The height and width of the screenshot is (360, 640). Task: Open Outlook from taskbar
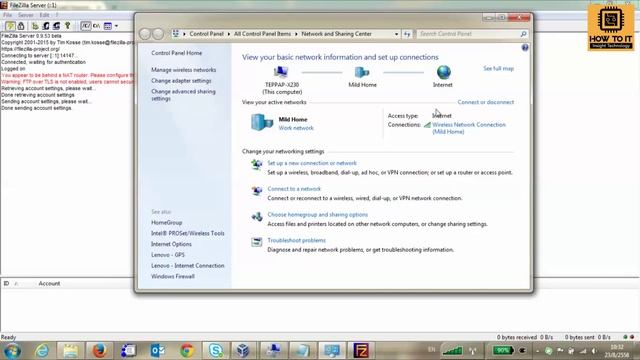coord(158,351)
